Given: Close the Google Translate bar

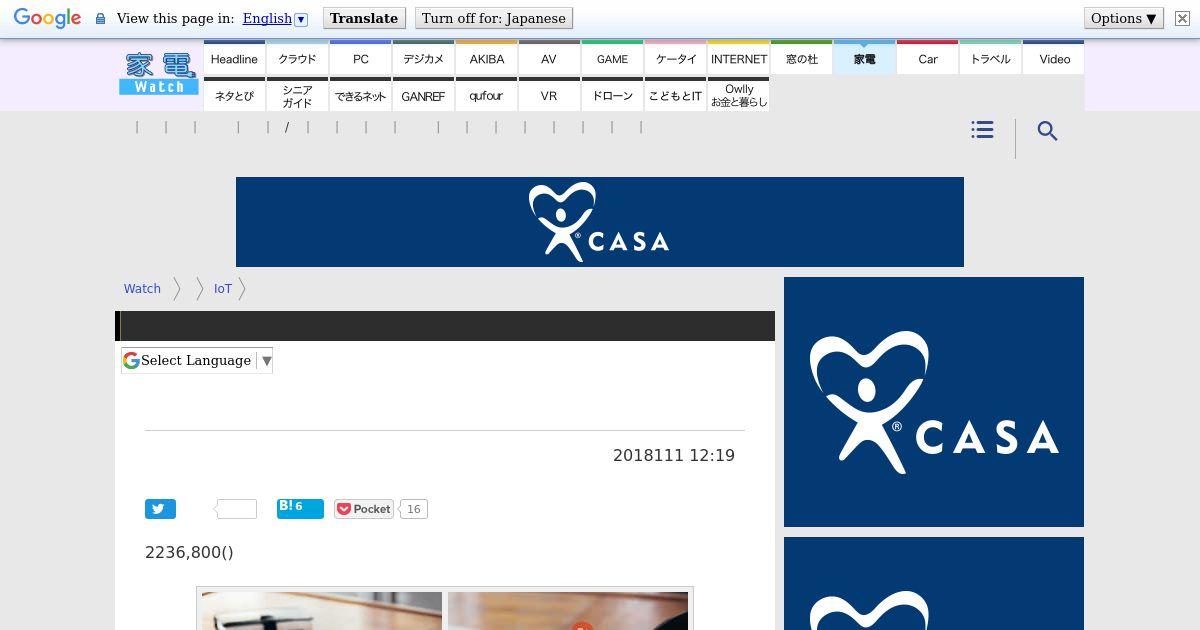Looking at the screenshot, I should click(x=1182, y=18).
